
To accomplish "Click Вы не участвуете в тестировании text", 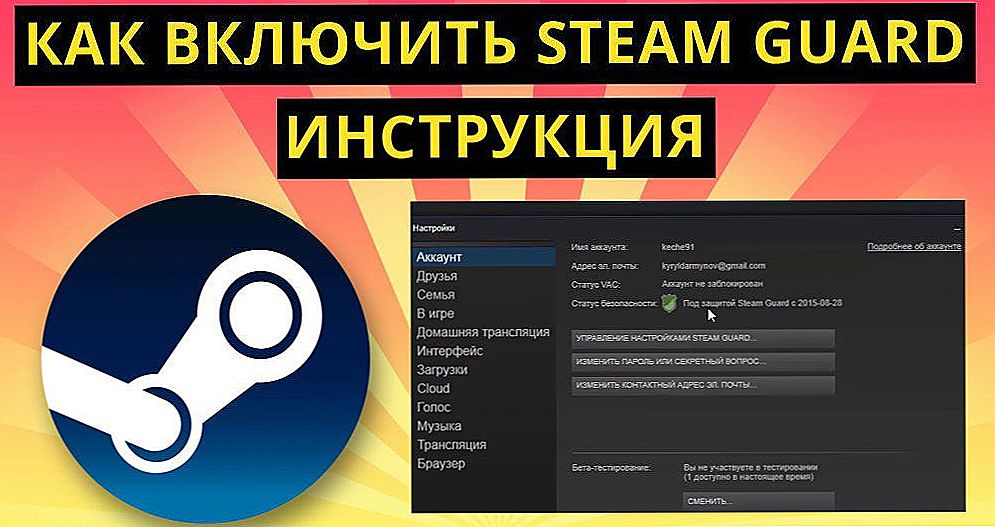I will (x=750, y=467).
